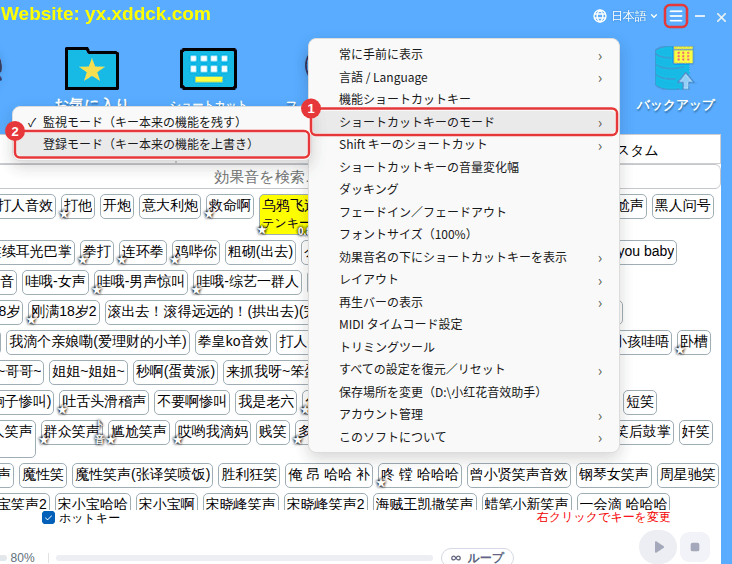Open ダッキング menu item
This screenshot has height=564, width=732.
[464, 189]
